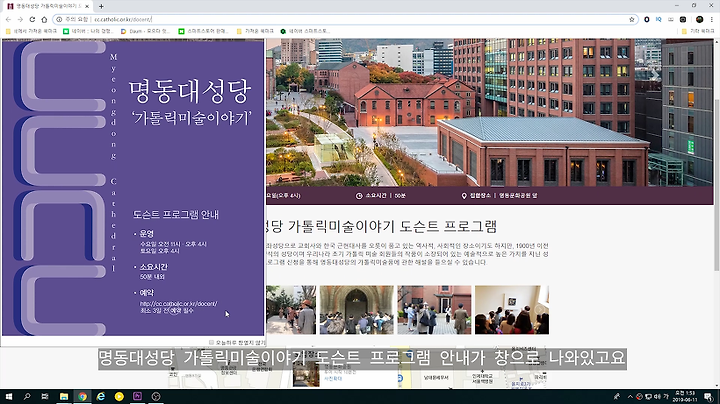Image resolution: width=720 pixels, height=404 pixels.
Task: Open the volume control in system tray
Action: click(x=657, y=397)
